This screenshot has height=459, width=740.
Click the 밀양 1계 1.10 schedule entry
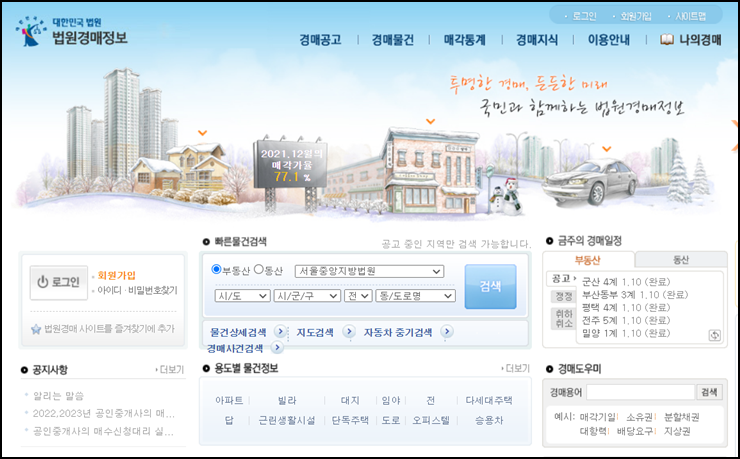click(626, 333)
